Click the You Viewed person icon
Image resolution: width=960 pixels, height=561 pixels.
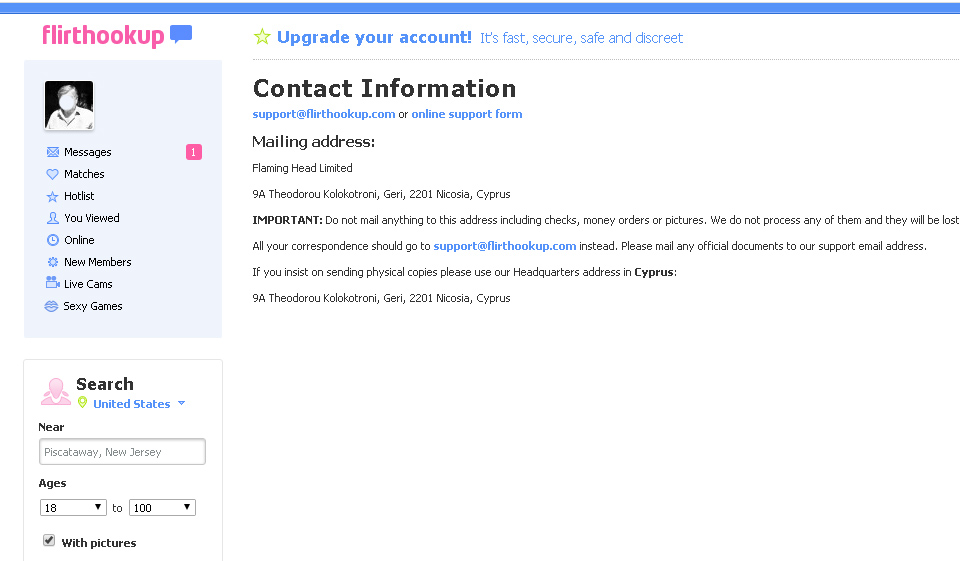(x=53, y=218)
